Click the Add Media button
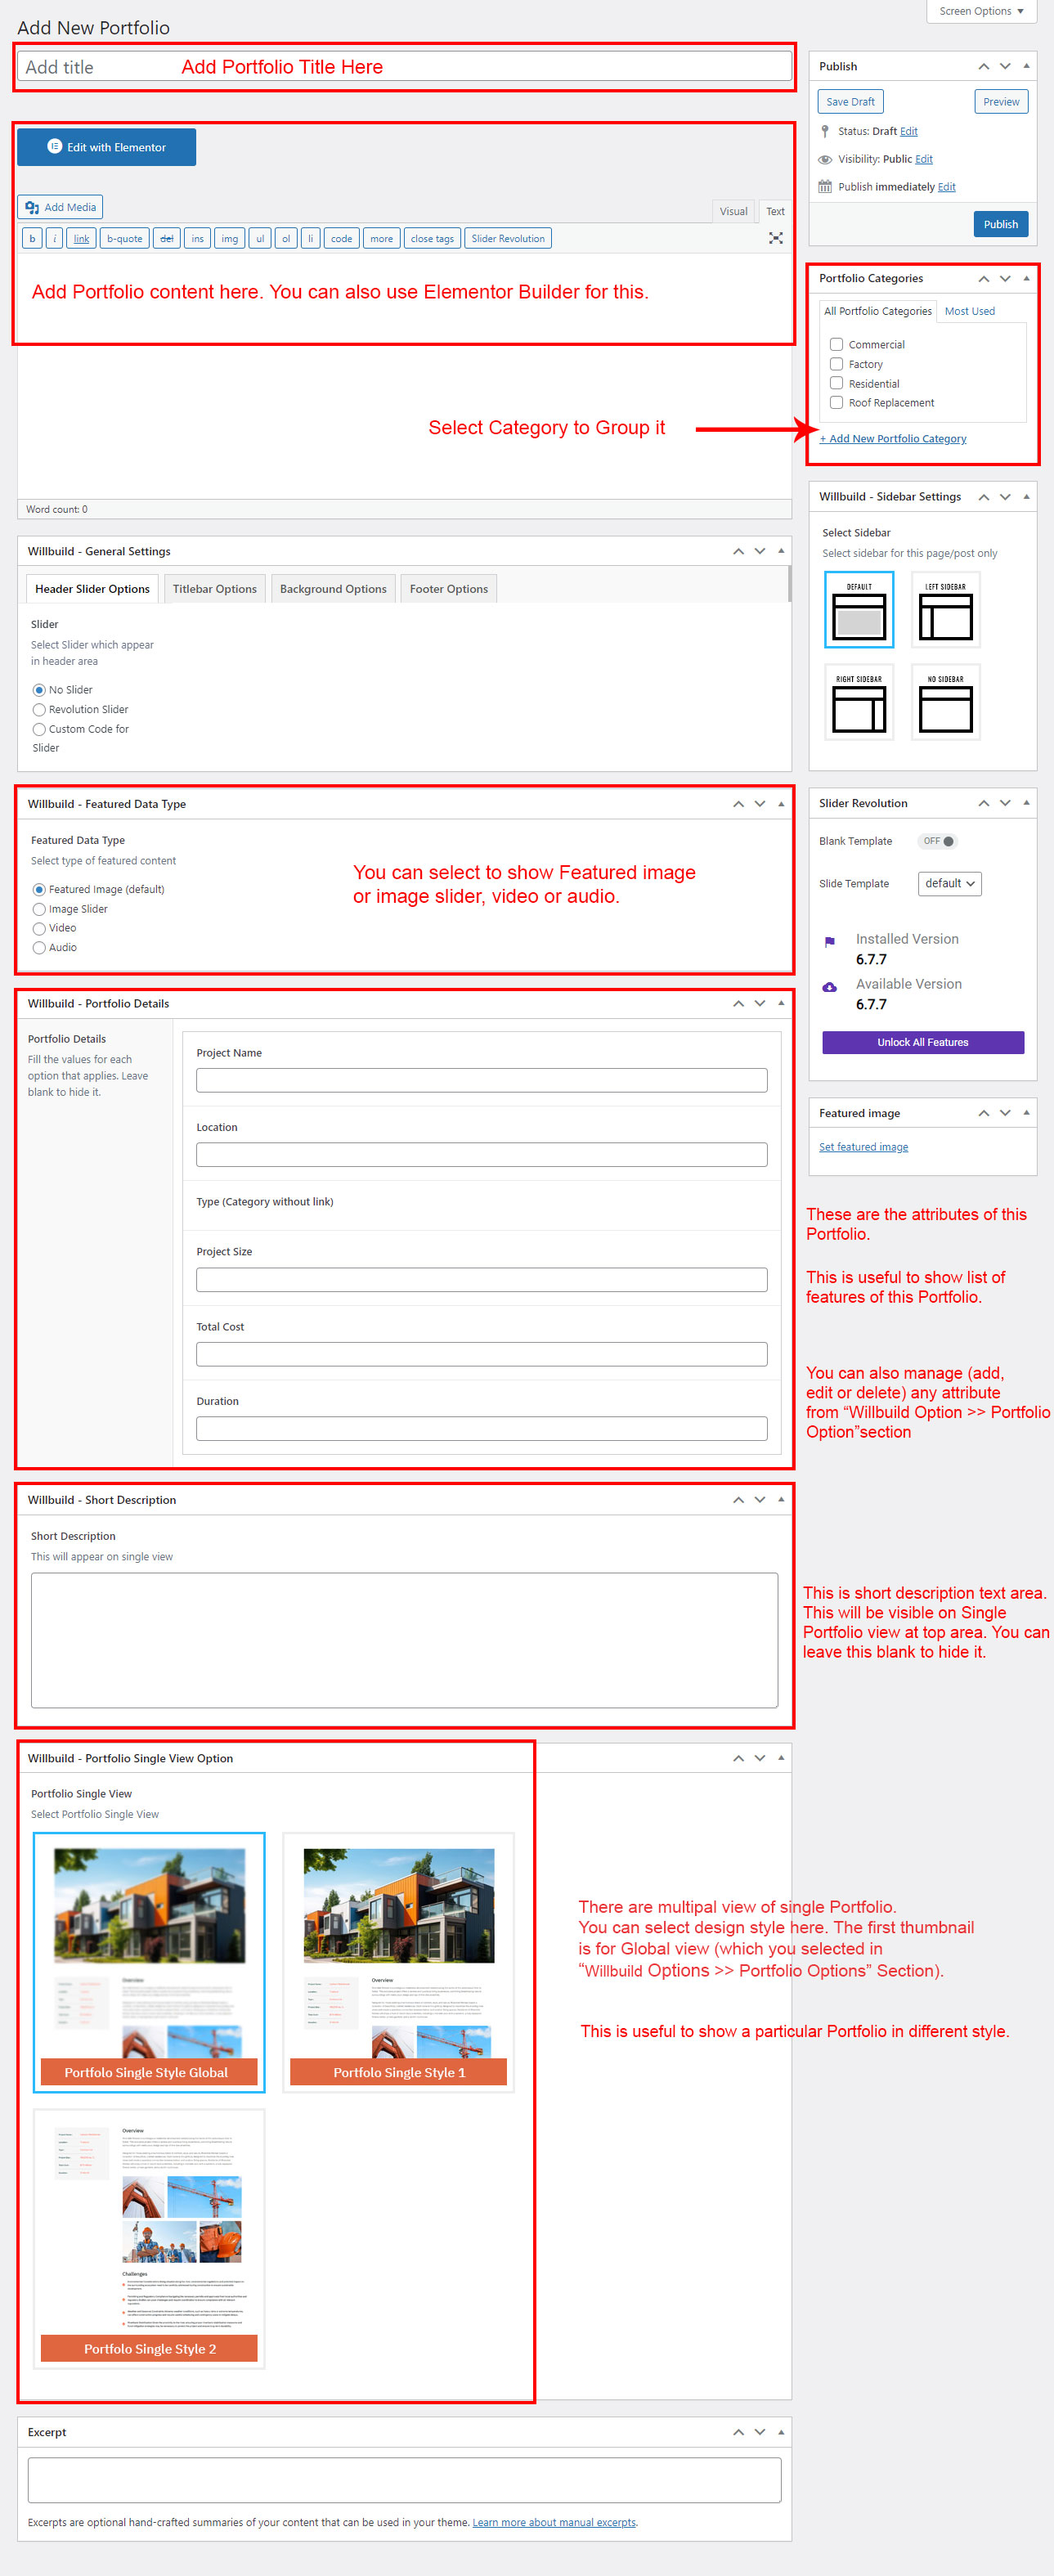The height and width of the screenshot is (2576, 1054). pos(61,207)
